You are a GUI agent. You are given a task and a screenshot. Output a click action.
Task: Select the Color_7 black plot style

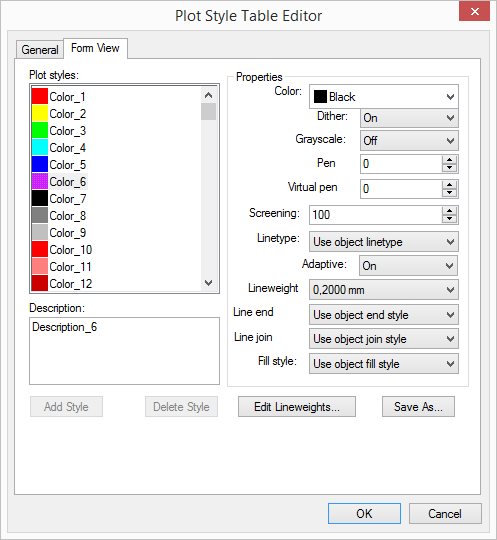pyautogui.click(x=59, y=199)
